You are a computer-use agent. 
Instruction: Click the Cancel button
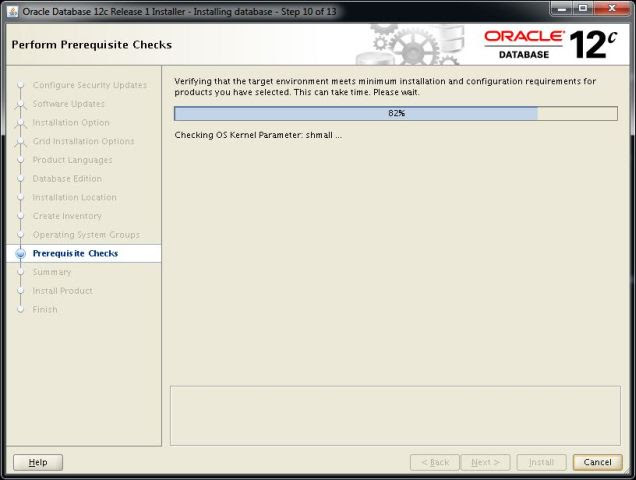tap(597, 462)
